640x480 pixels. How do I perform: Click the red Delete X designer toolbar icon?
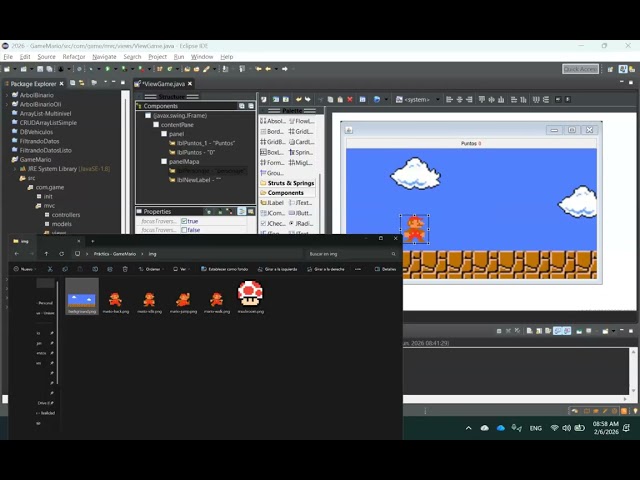pos(350,100)
